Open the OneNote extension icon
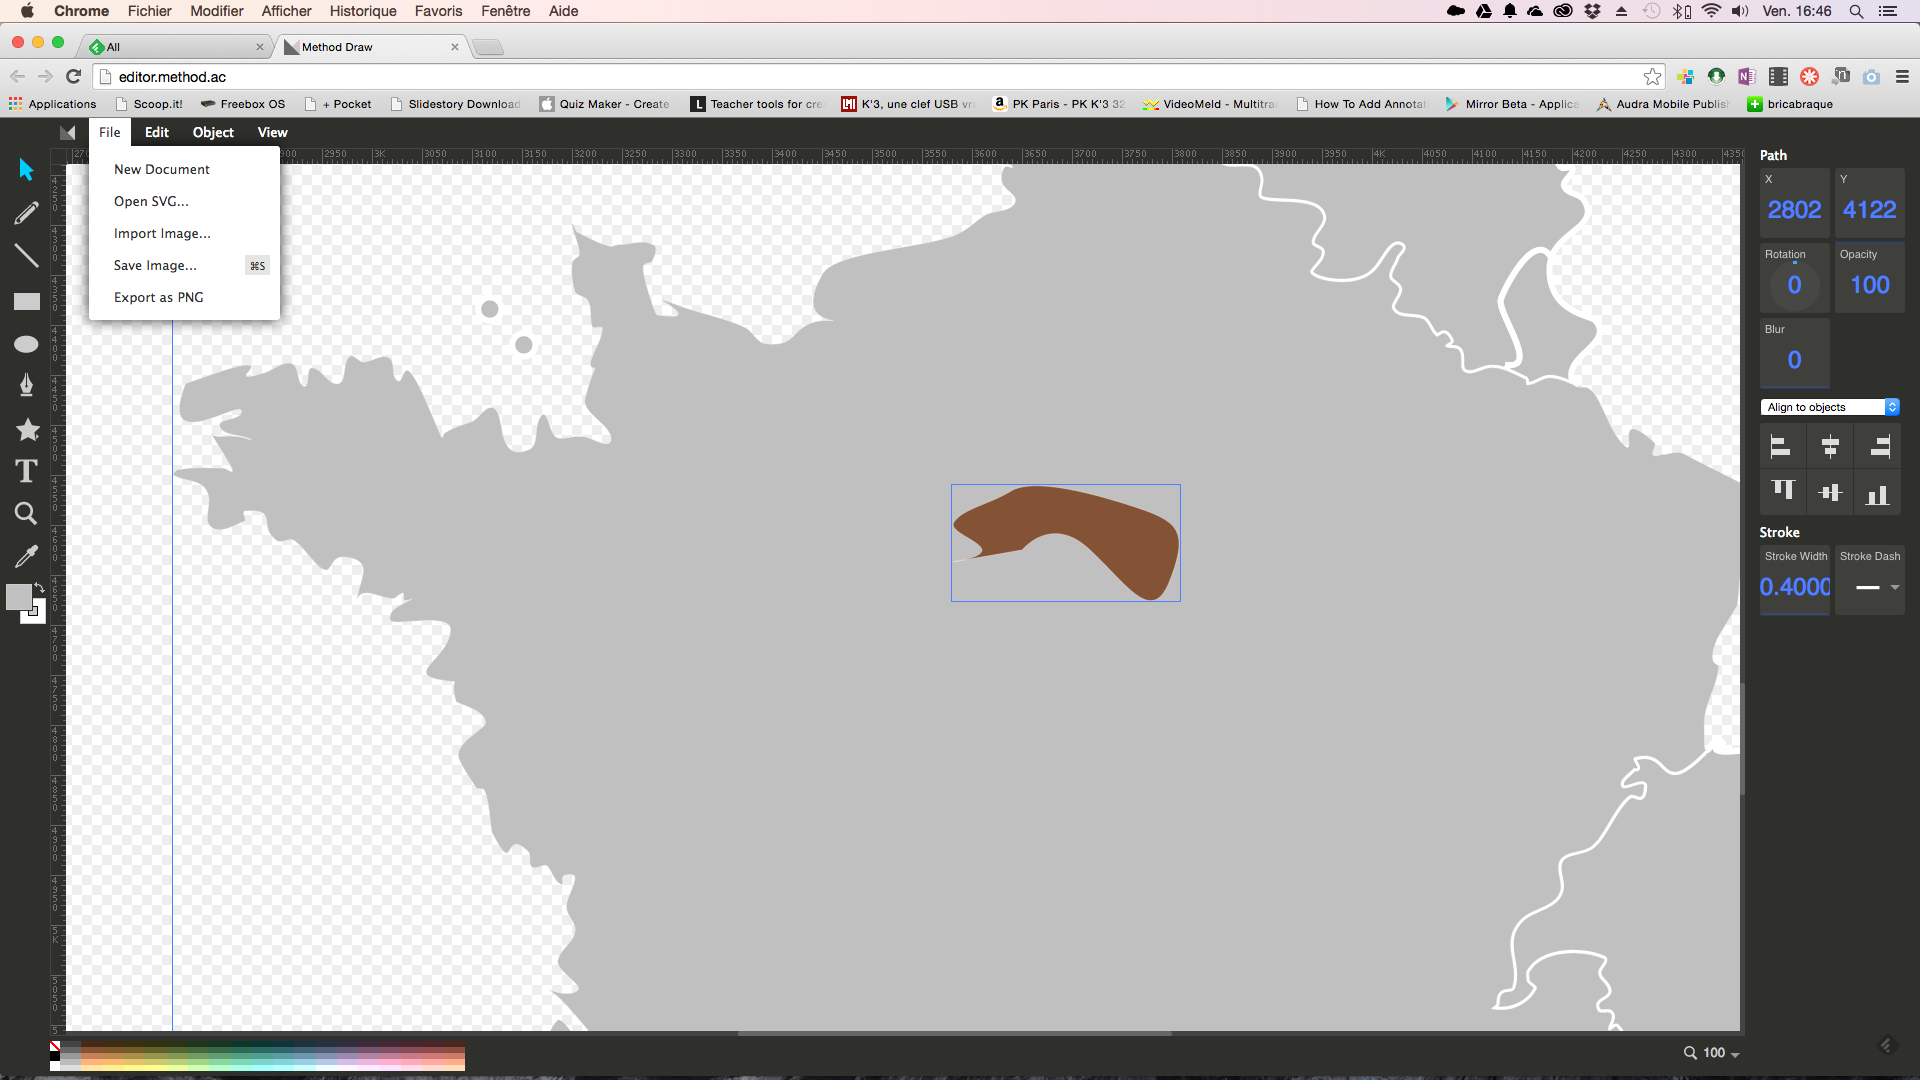1920x1080 pixels. click(x=1747, y=76)
